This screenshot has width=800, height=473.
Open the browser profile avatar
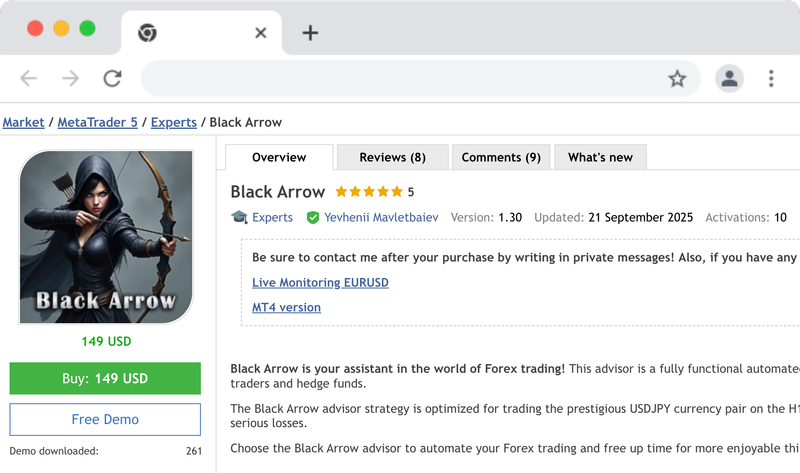729,79
